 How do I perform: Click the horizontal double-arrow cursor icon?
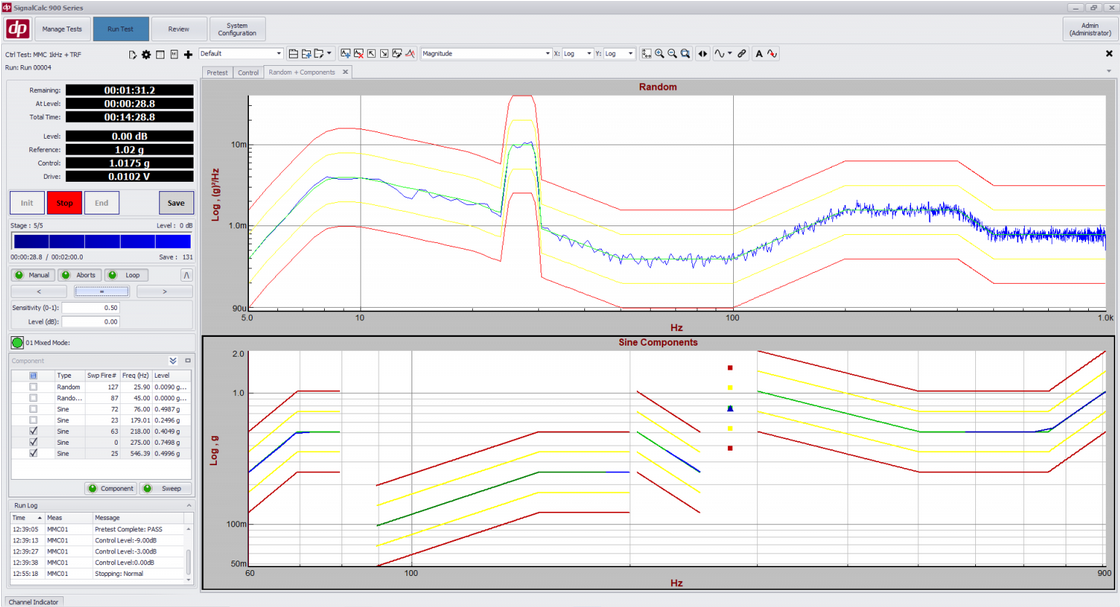click(702, 54)
